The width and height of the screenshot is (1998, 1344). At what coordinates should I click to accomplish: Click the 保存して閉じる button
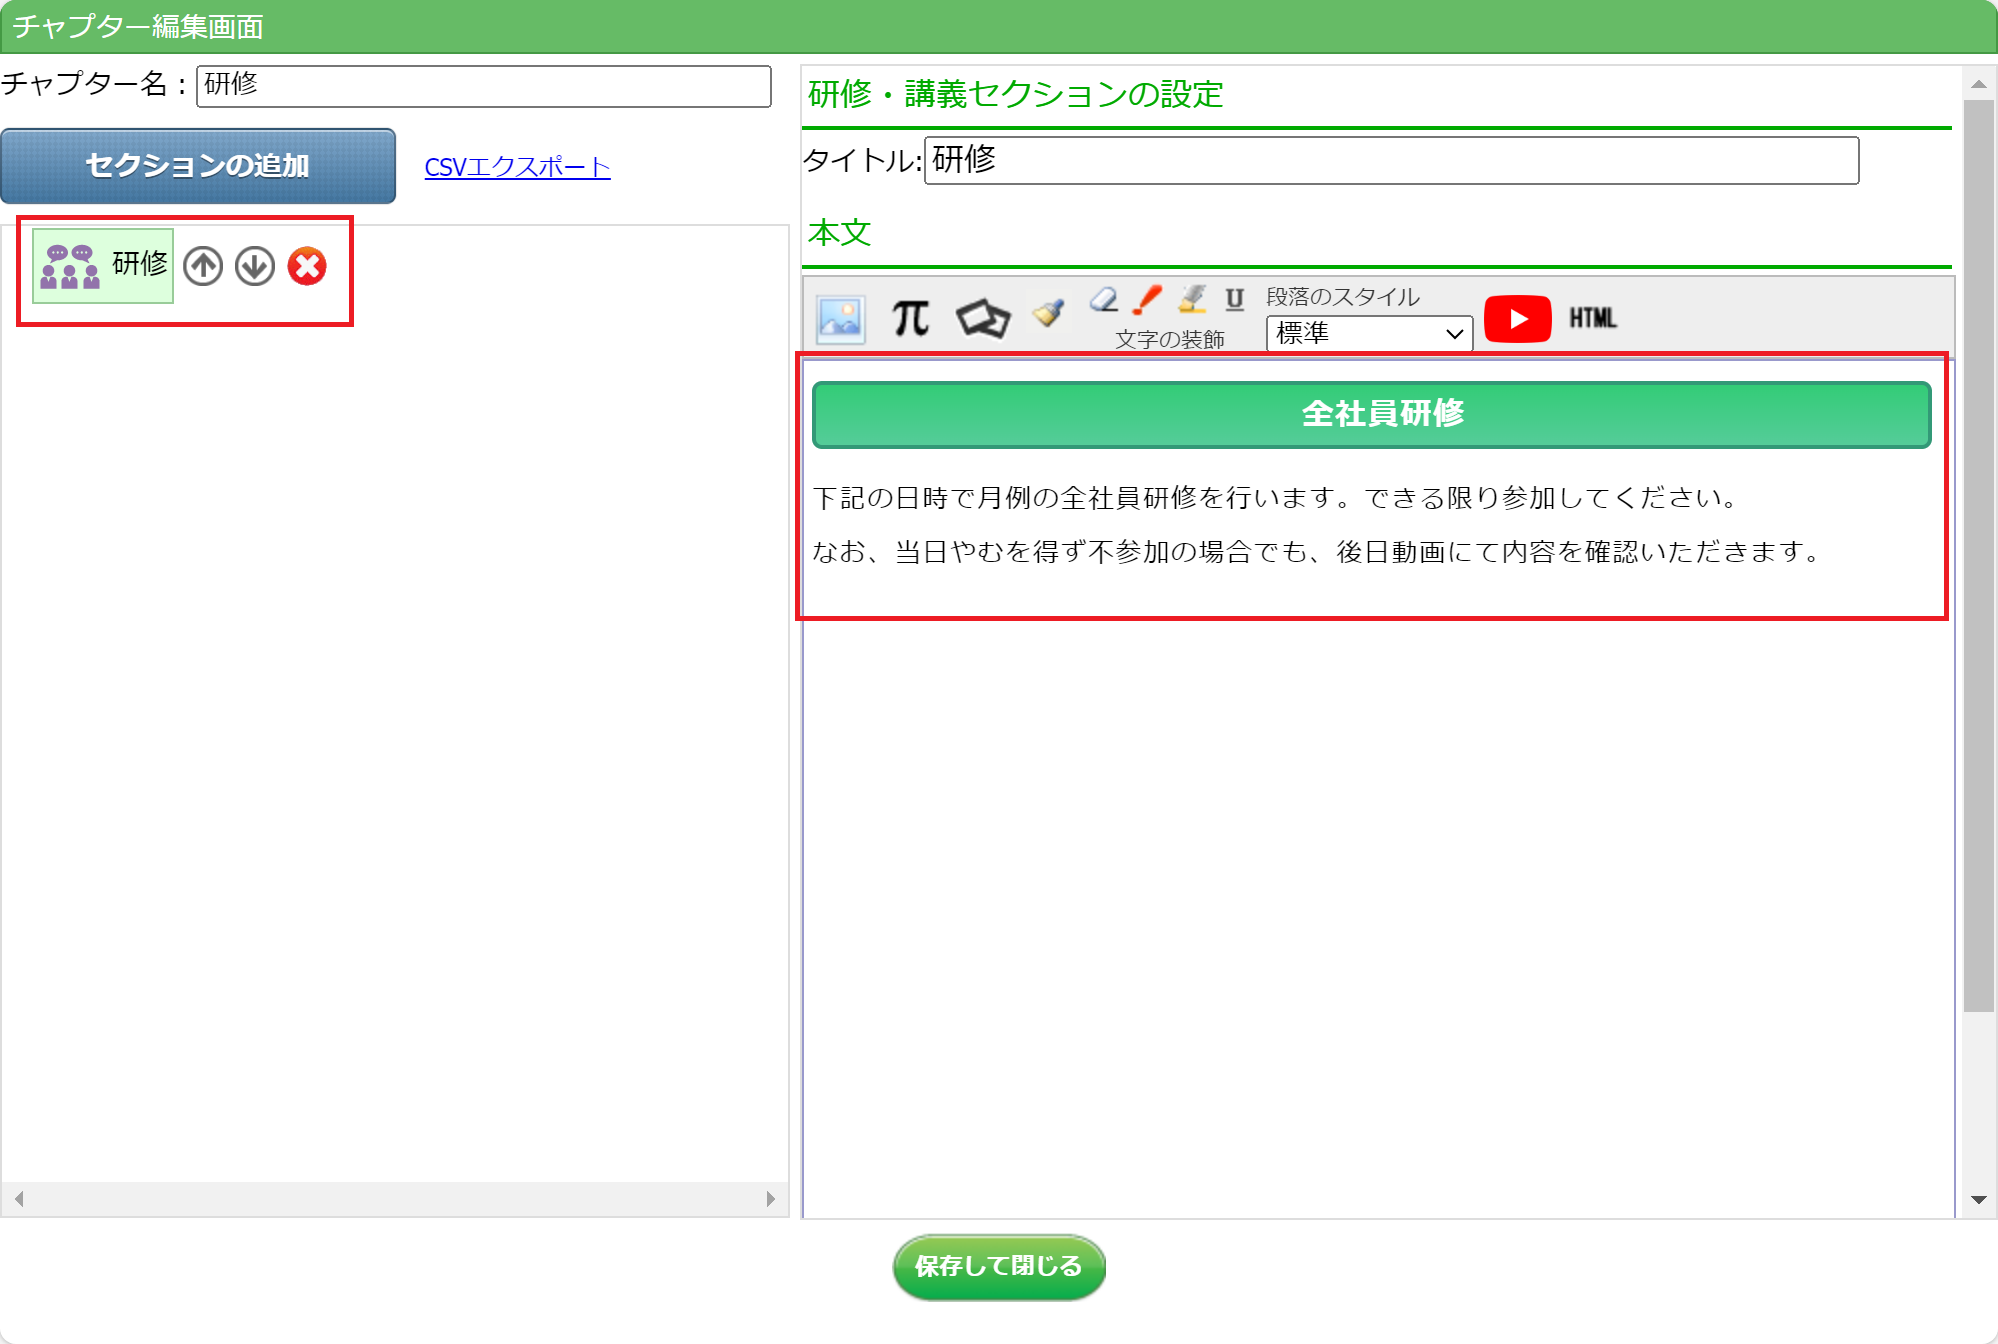click(x=998, y=1267)
